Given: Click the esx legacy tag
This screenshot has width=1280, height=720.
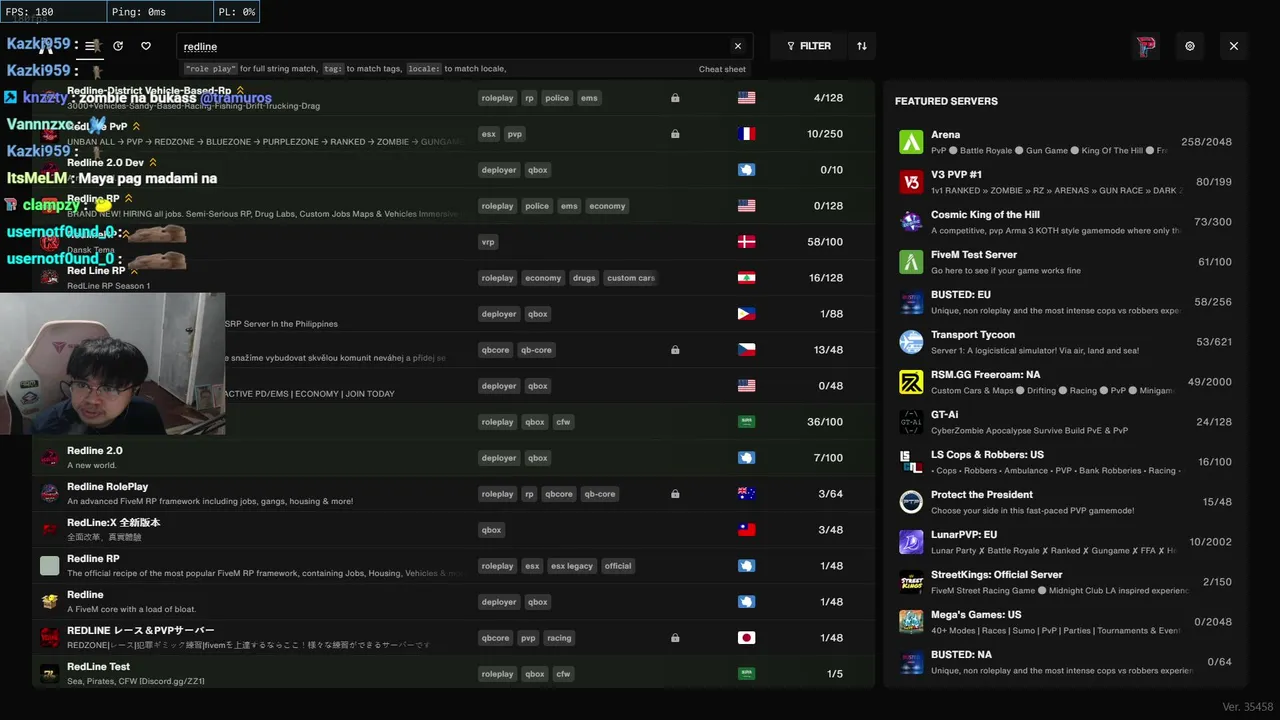Looking at the screenshot, I should [x=572, y=566].
